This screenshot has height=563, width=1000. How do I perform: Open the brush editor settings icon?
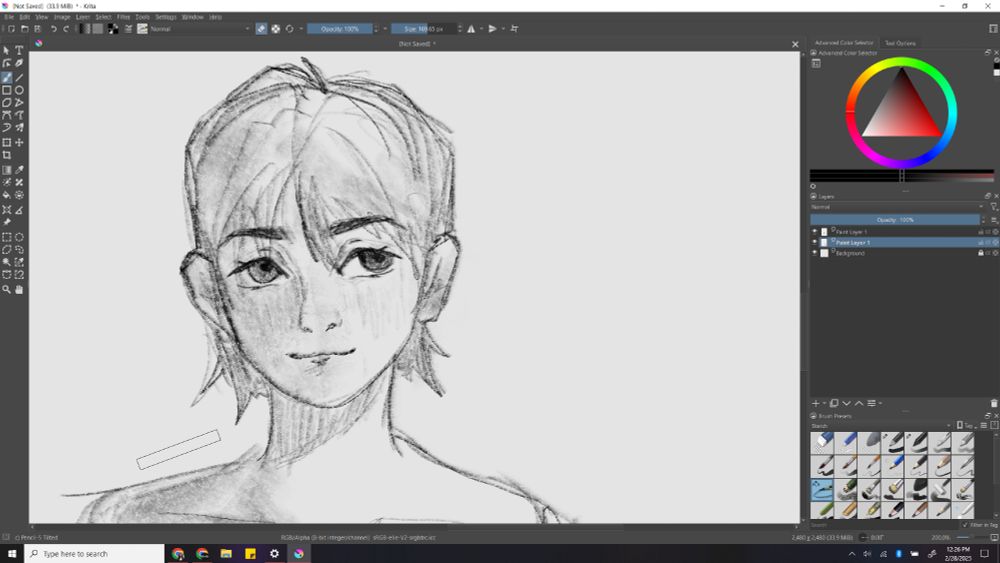[x=128, y=29]
